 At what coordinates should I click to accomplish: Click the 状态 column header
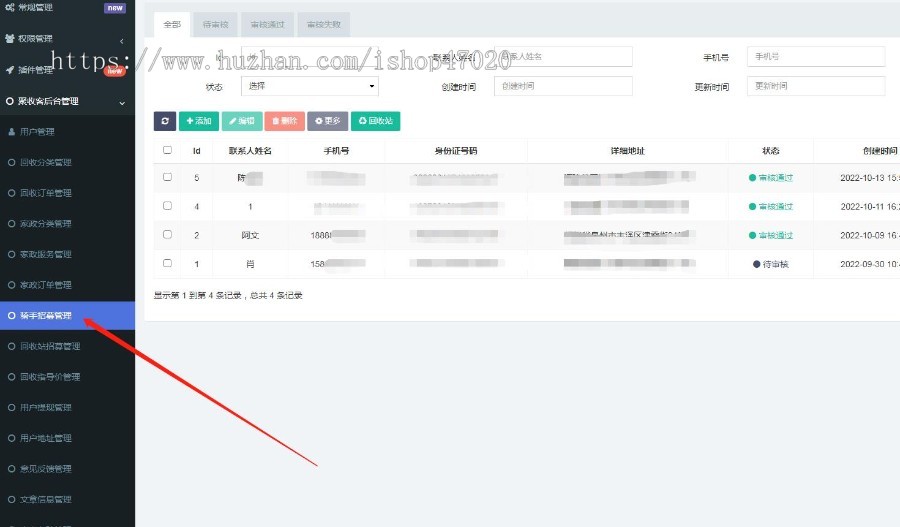(x=771, y=151)
